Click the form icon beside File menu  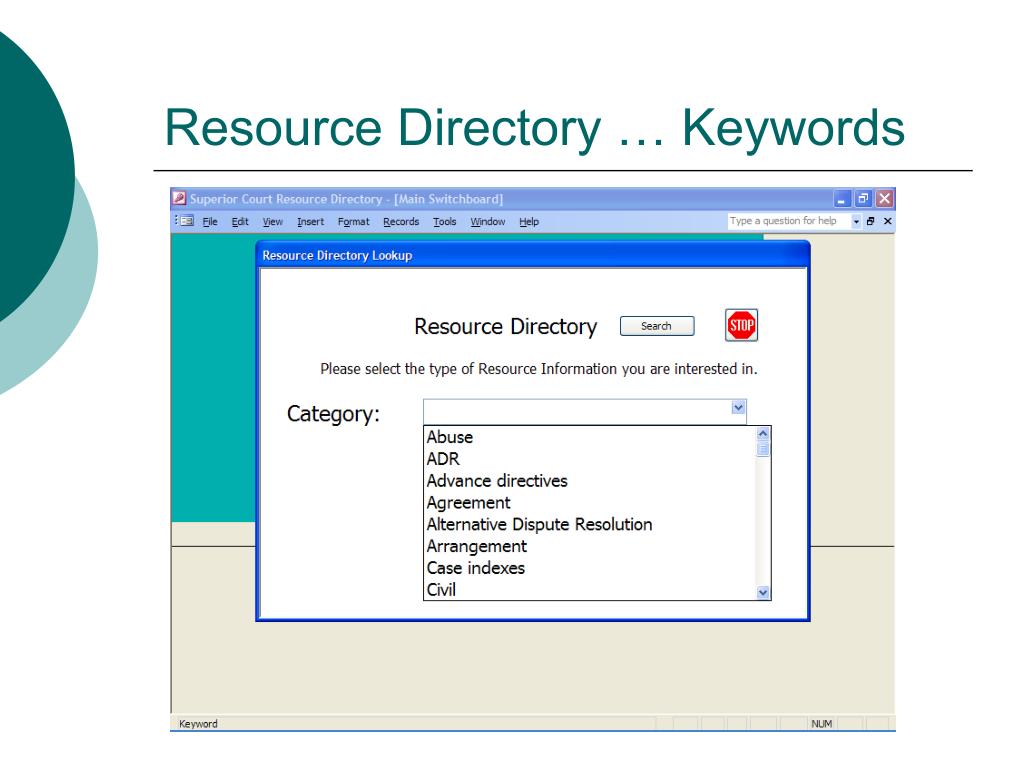pyautogui.click(x=187, y=221)
